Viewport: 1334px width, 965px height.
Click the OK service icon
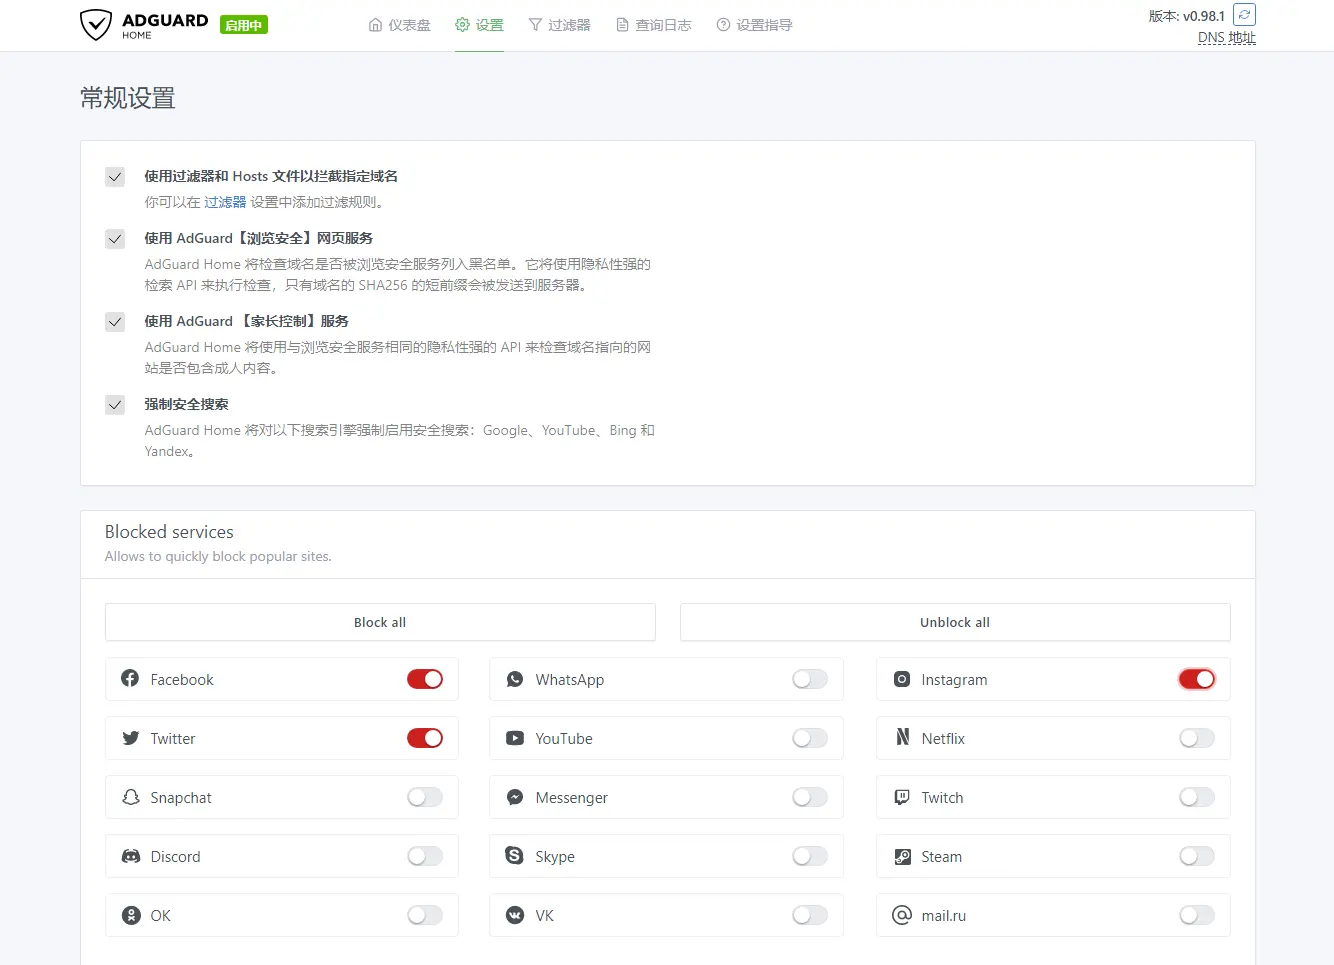pyautogui.click(x=130, y=915)
